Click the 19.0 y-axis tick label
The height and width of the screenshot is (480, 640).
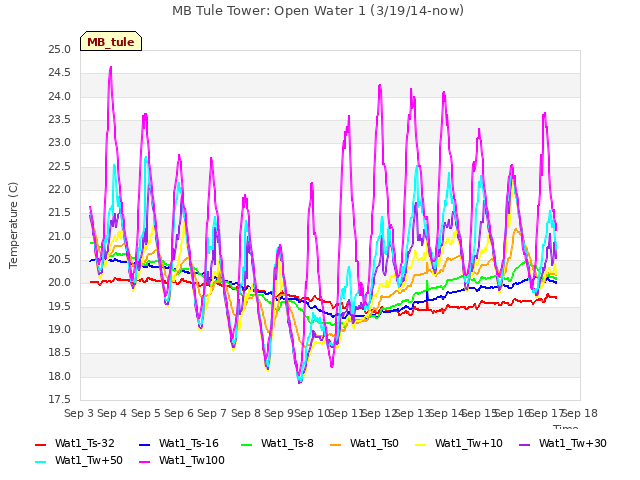60,330
